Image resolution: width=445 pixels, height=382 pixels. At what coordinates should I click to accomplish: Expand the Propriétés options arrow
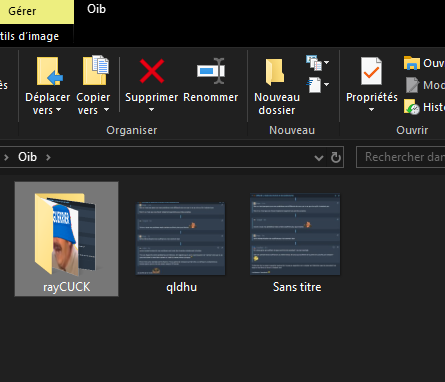pos(371,109)
